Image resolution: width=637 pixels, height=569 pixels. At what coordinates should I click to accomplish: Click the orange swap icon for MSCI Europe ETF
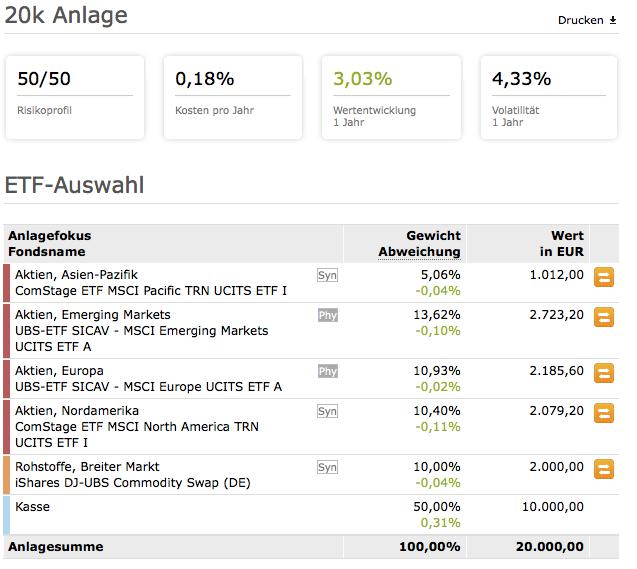click(x=604, y=373)
